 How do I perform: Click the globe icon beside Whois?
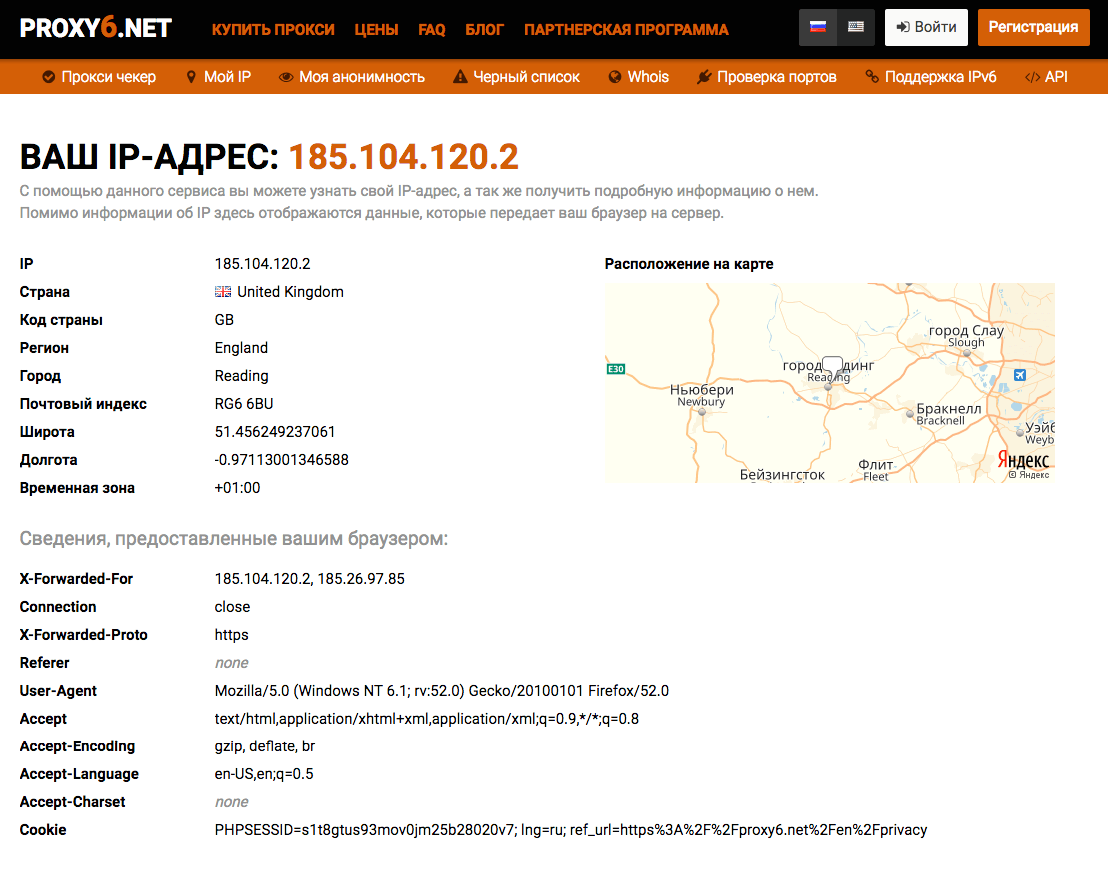(615, 77)
